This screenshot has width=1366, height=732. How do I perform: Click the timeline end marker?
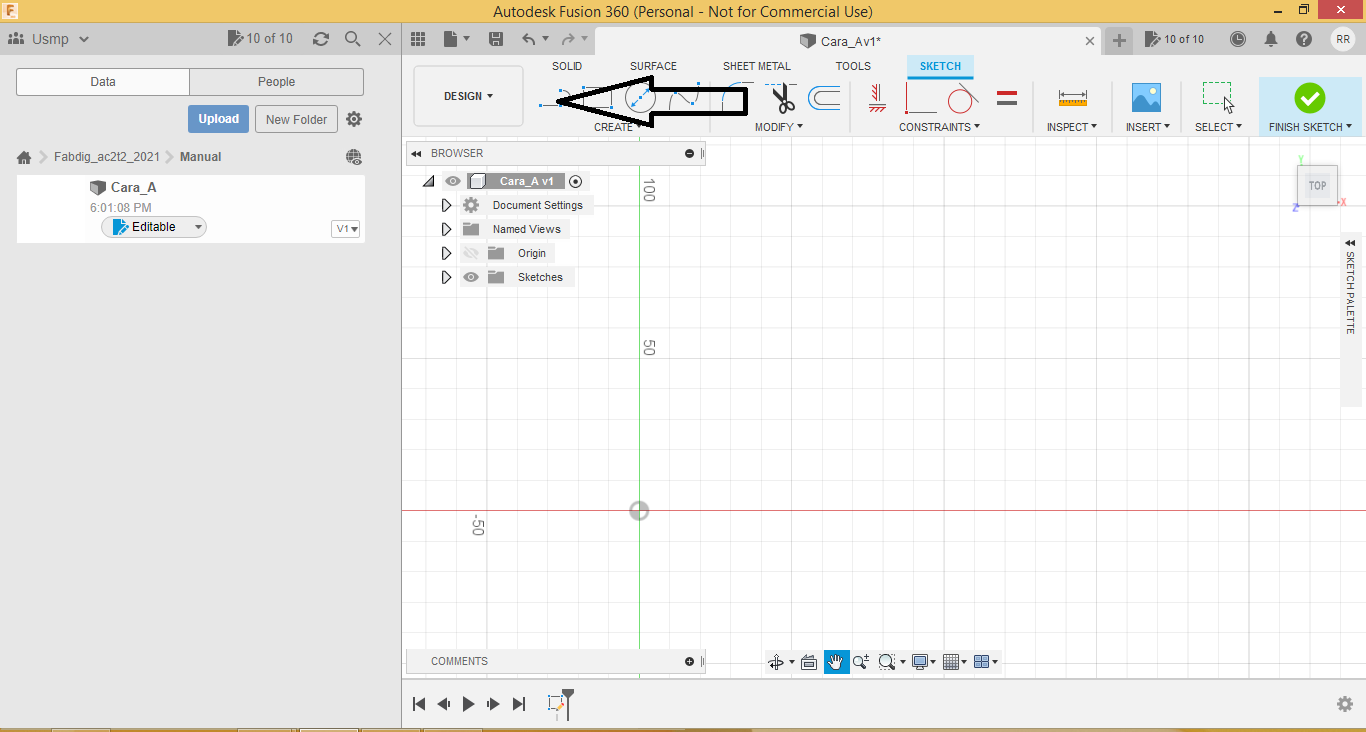[x=568, y=702]
